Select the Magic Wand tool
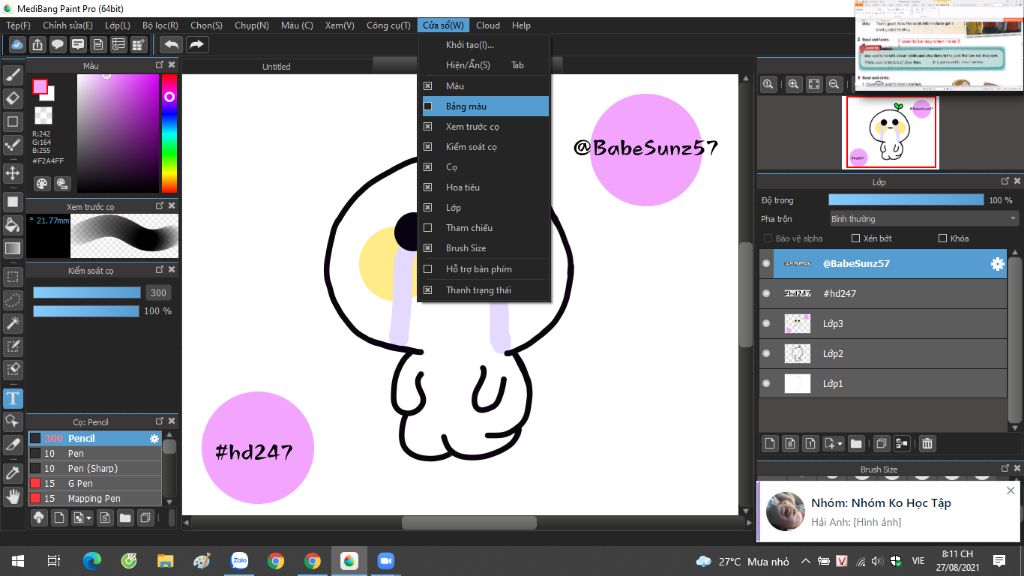Image resolution: width=1024 pixels, height=576 pixels. [12, 323]
